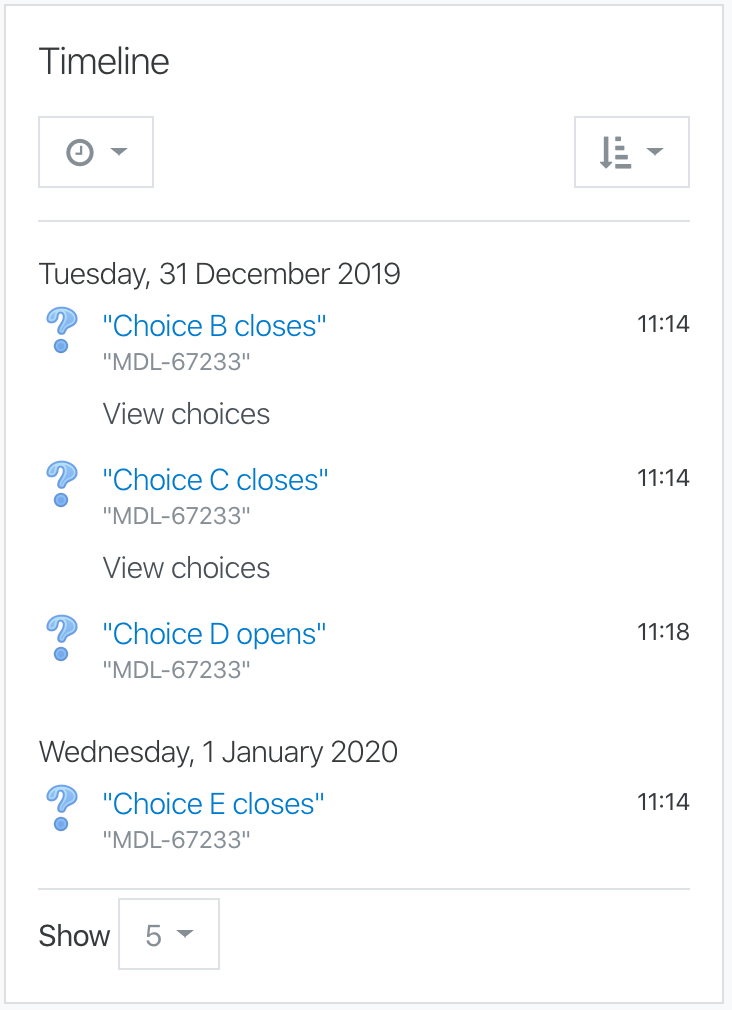
Task: Click course name MDL-67233 under Choice D
Action: 177,670
